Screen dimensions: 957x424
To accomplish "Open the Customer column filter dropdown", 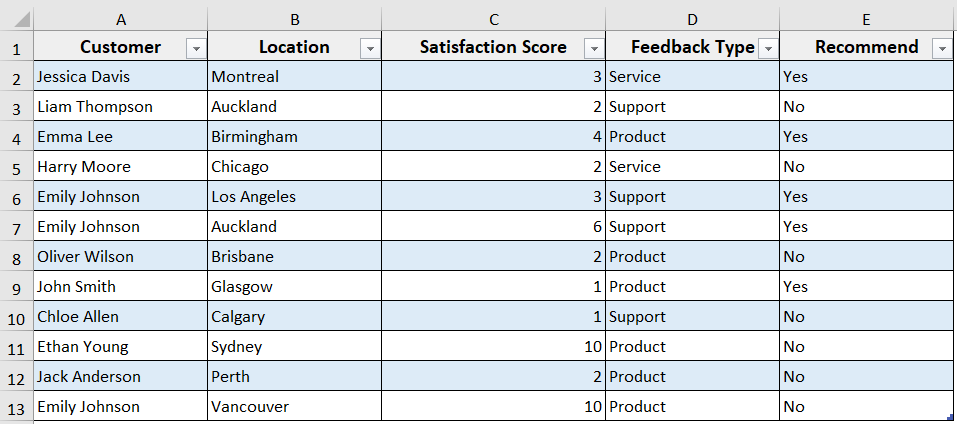I will pos(195,48).
